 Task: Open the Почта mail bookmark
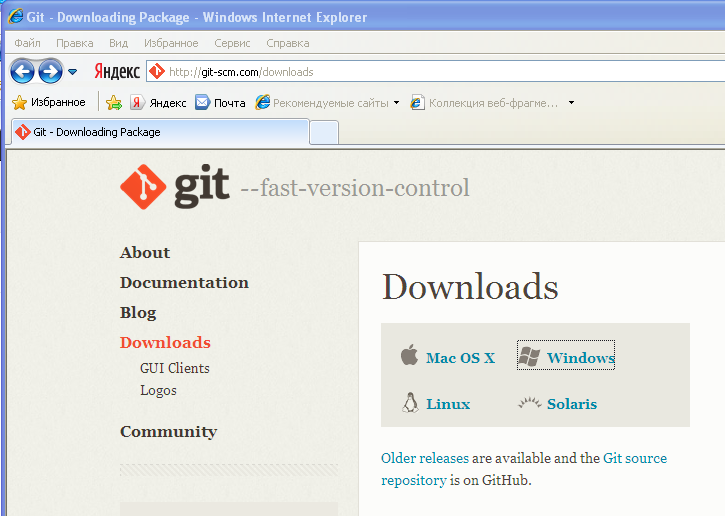220,103
